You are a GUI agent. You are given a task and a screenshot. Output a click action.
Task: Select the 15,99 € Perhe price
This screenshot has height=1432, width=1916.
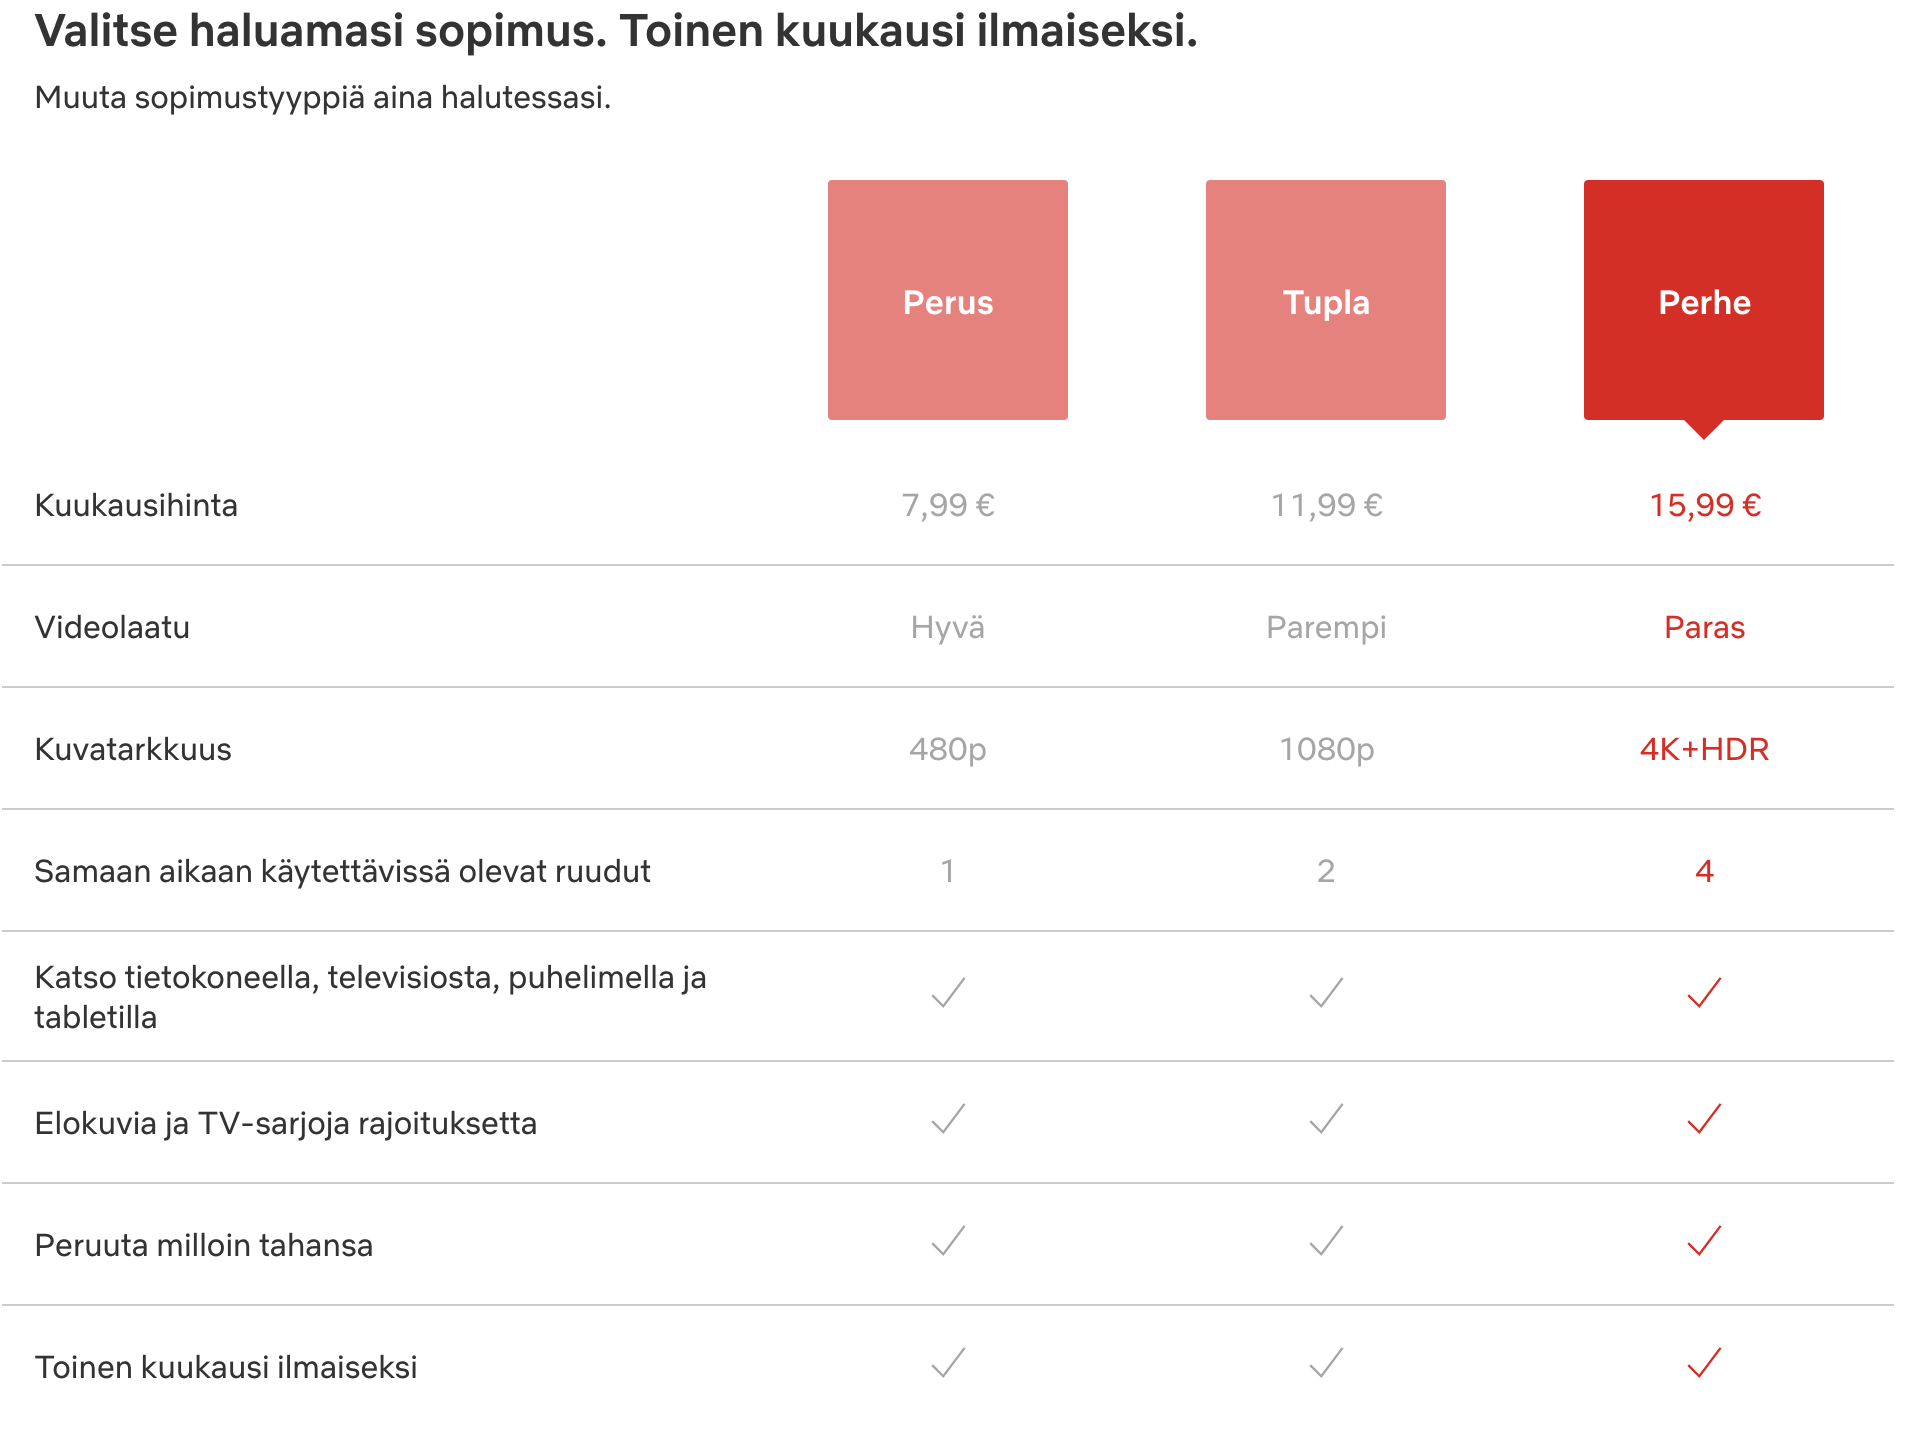pos(1704,505)
